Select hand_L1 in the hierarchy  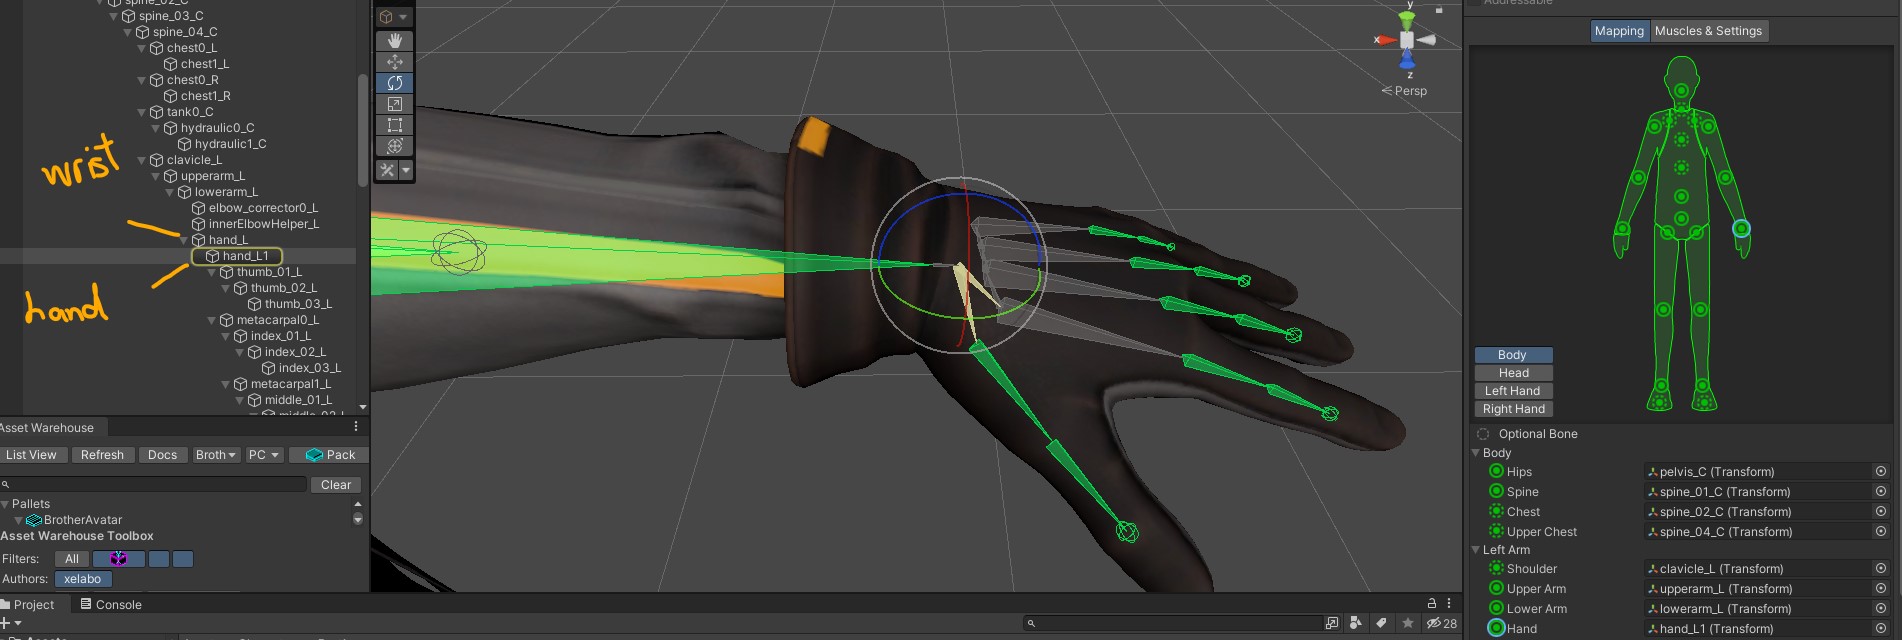click(245, 256)
